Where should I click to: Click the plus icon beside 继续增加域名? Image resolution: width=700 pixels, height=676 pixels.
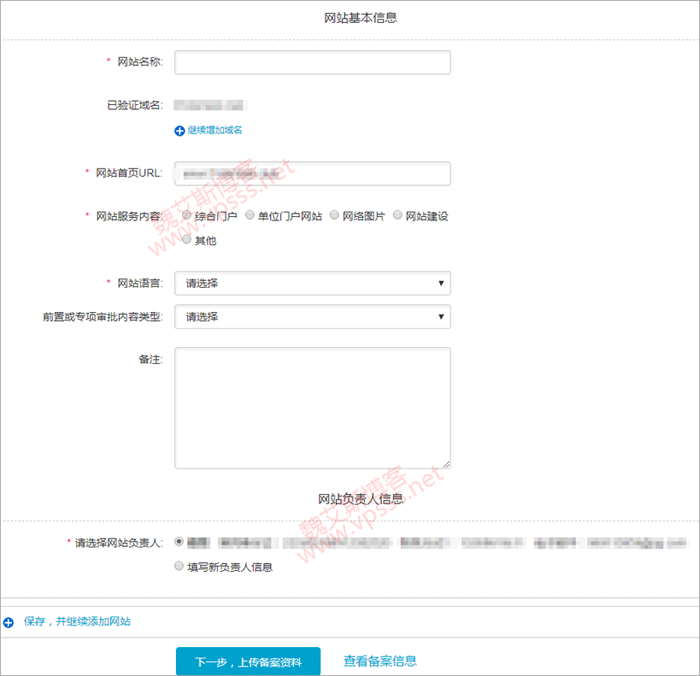click(x=180, y=130)
